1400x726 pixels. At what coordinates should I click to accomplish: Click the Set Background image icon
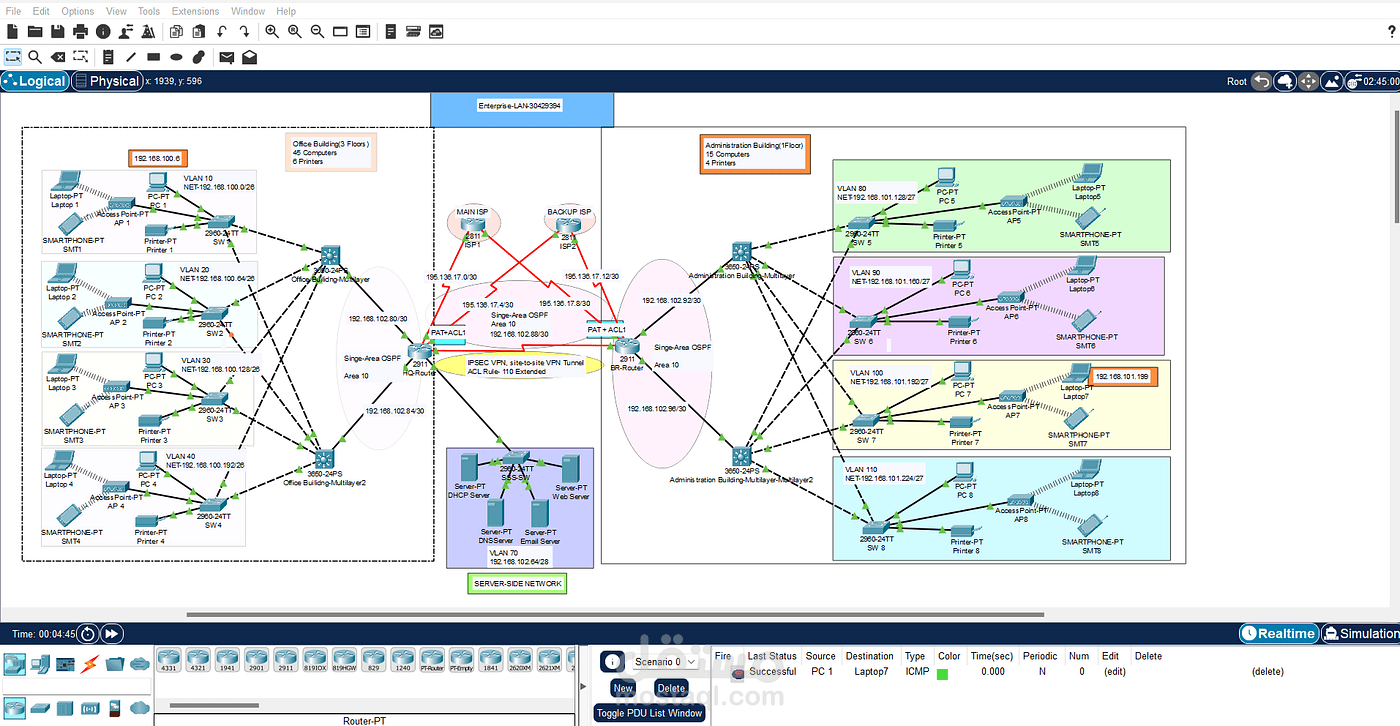point(1331,81)
